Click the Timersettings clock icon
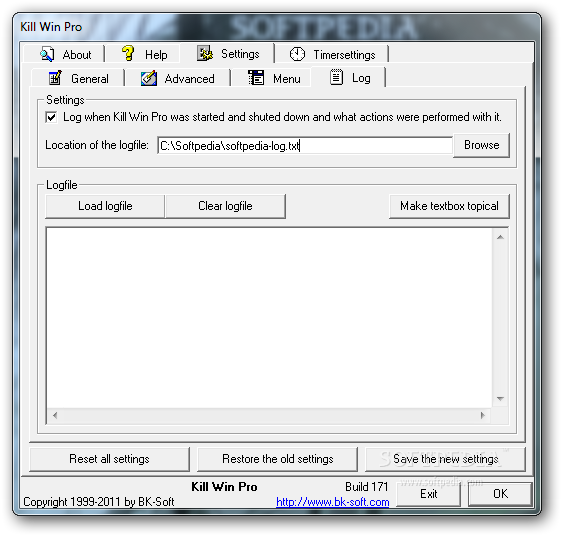The width and height of the screenshot is (562, 536). point(297,54)
